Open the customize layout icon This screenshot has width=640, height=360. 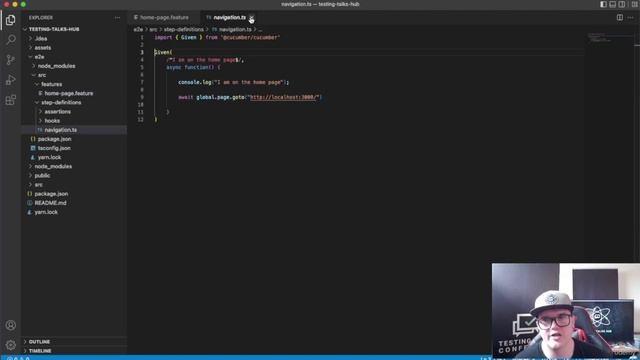pyautogui.click(x=634, y=4)
